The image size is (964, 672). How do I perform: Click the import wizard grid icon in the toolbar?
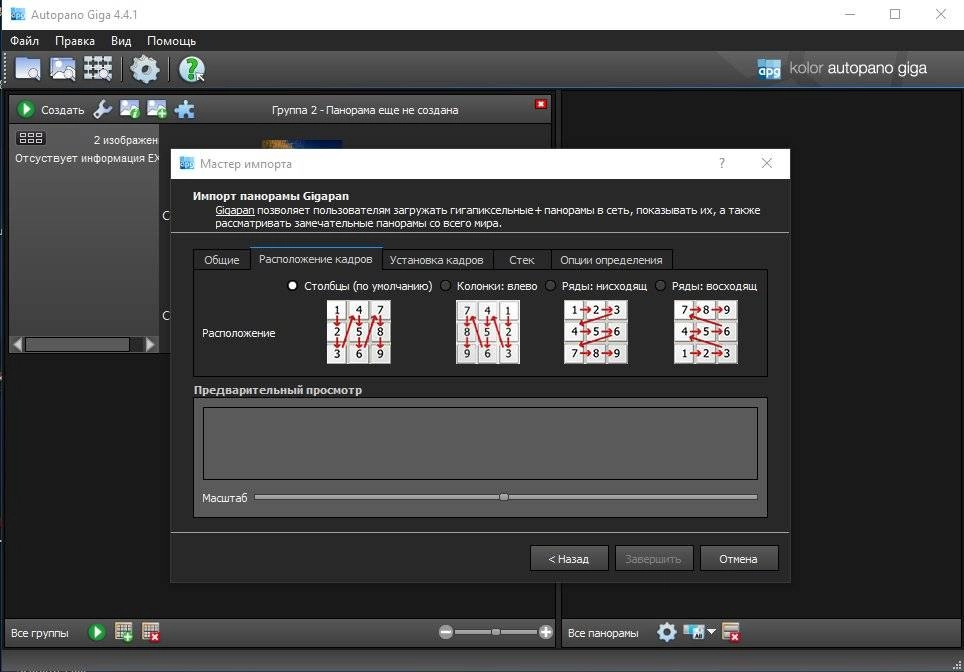tap(98, 69)
